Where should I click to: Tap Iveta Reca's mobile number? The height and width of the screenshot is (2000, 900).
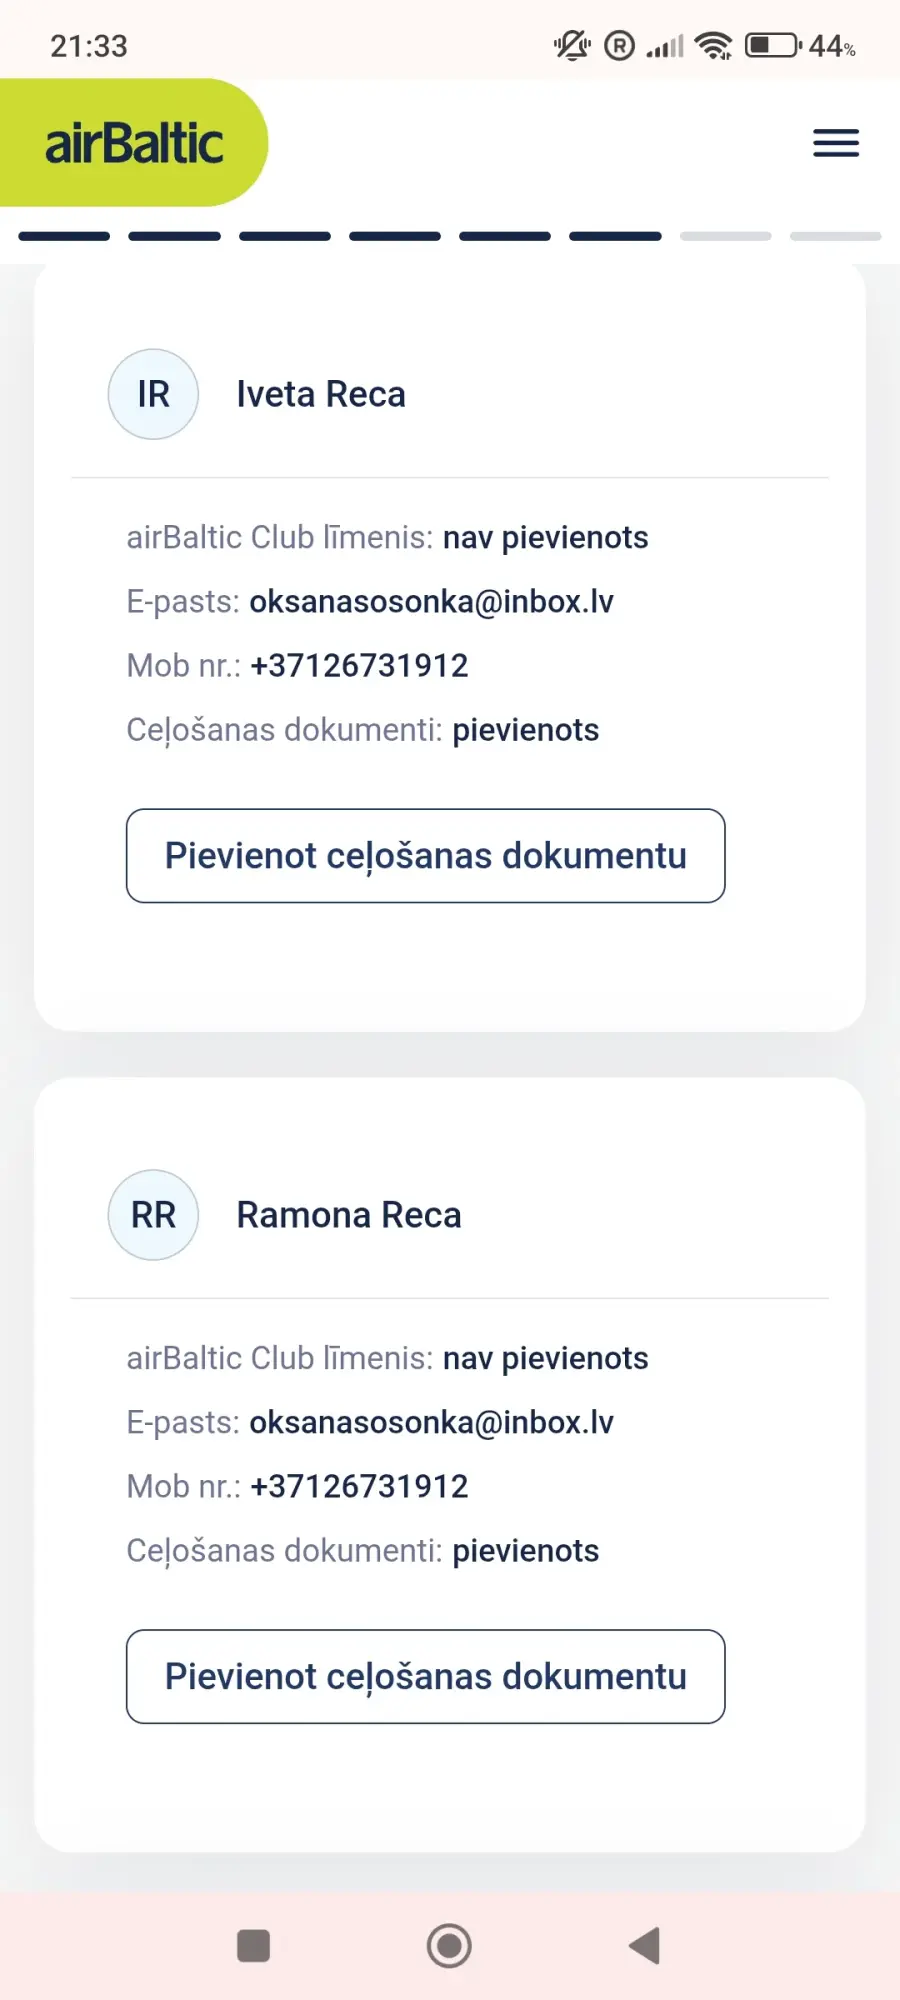[x=359, y=666]
